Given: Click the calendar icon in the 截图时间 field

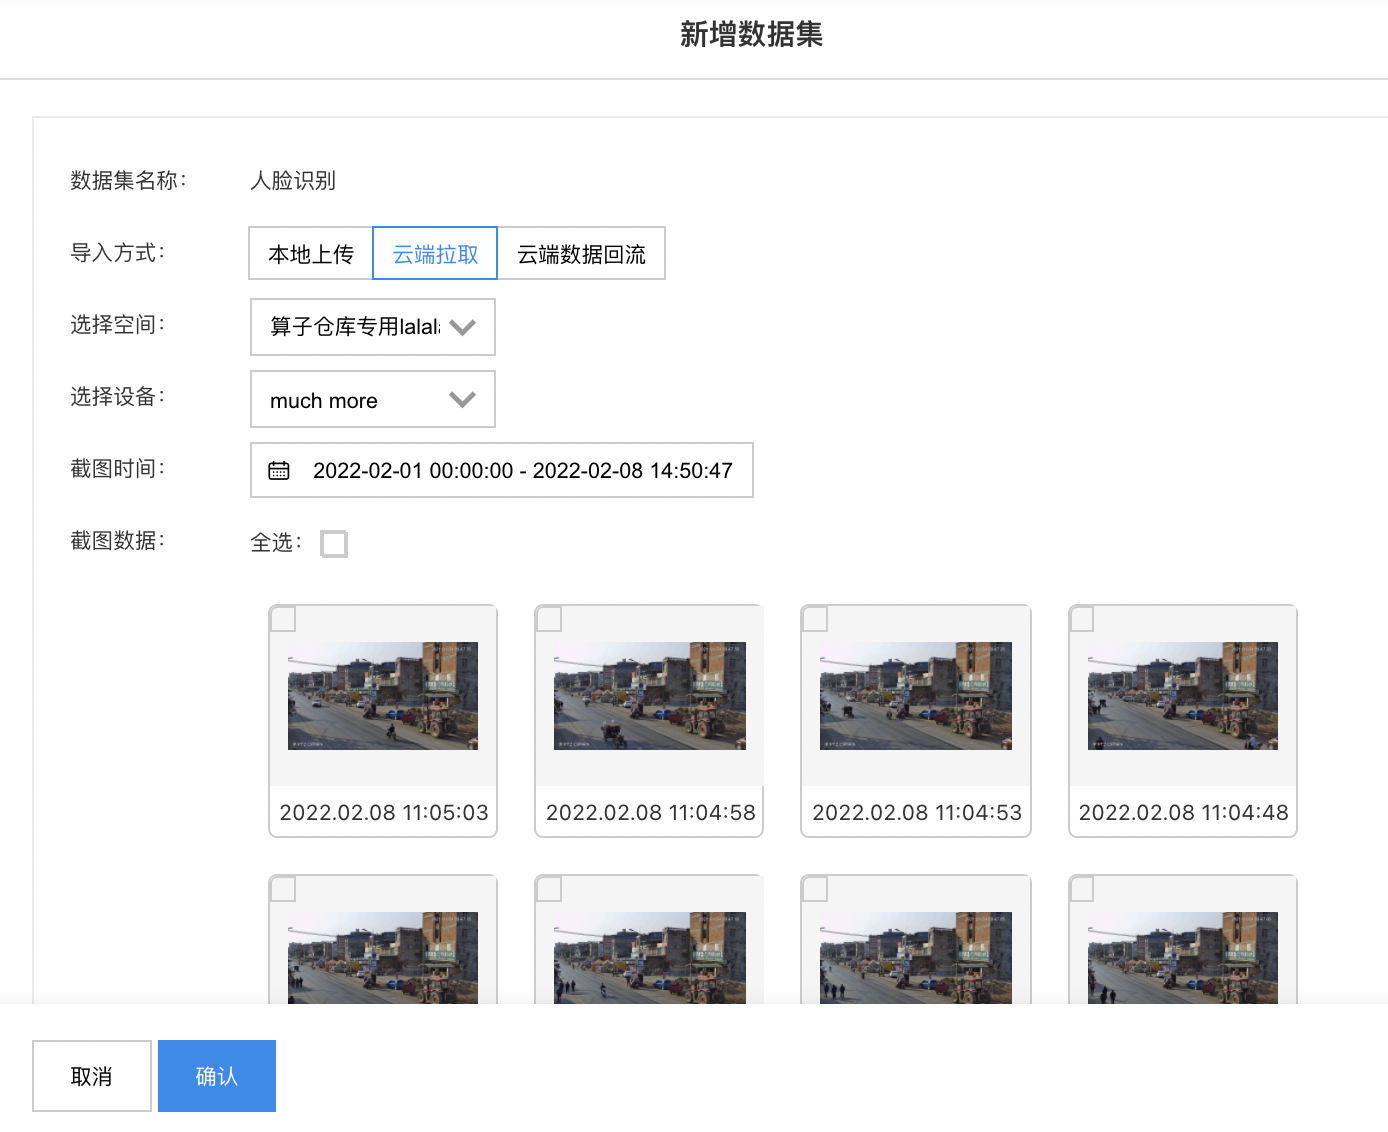Looking at the screenshot, I should point(279,470).
